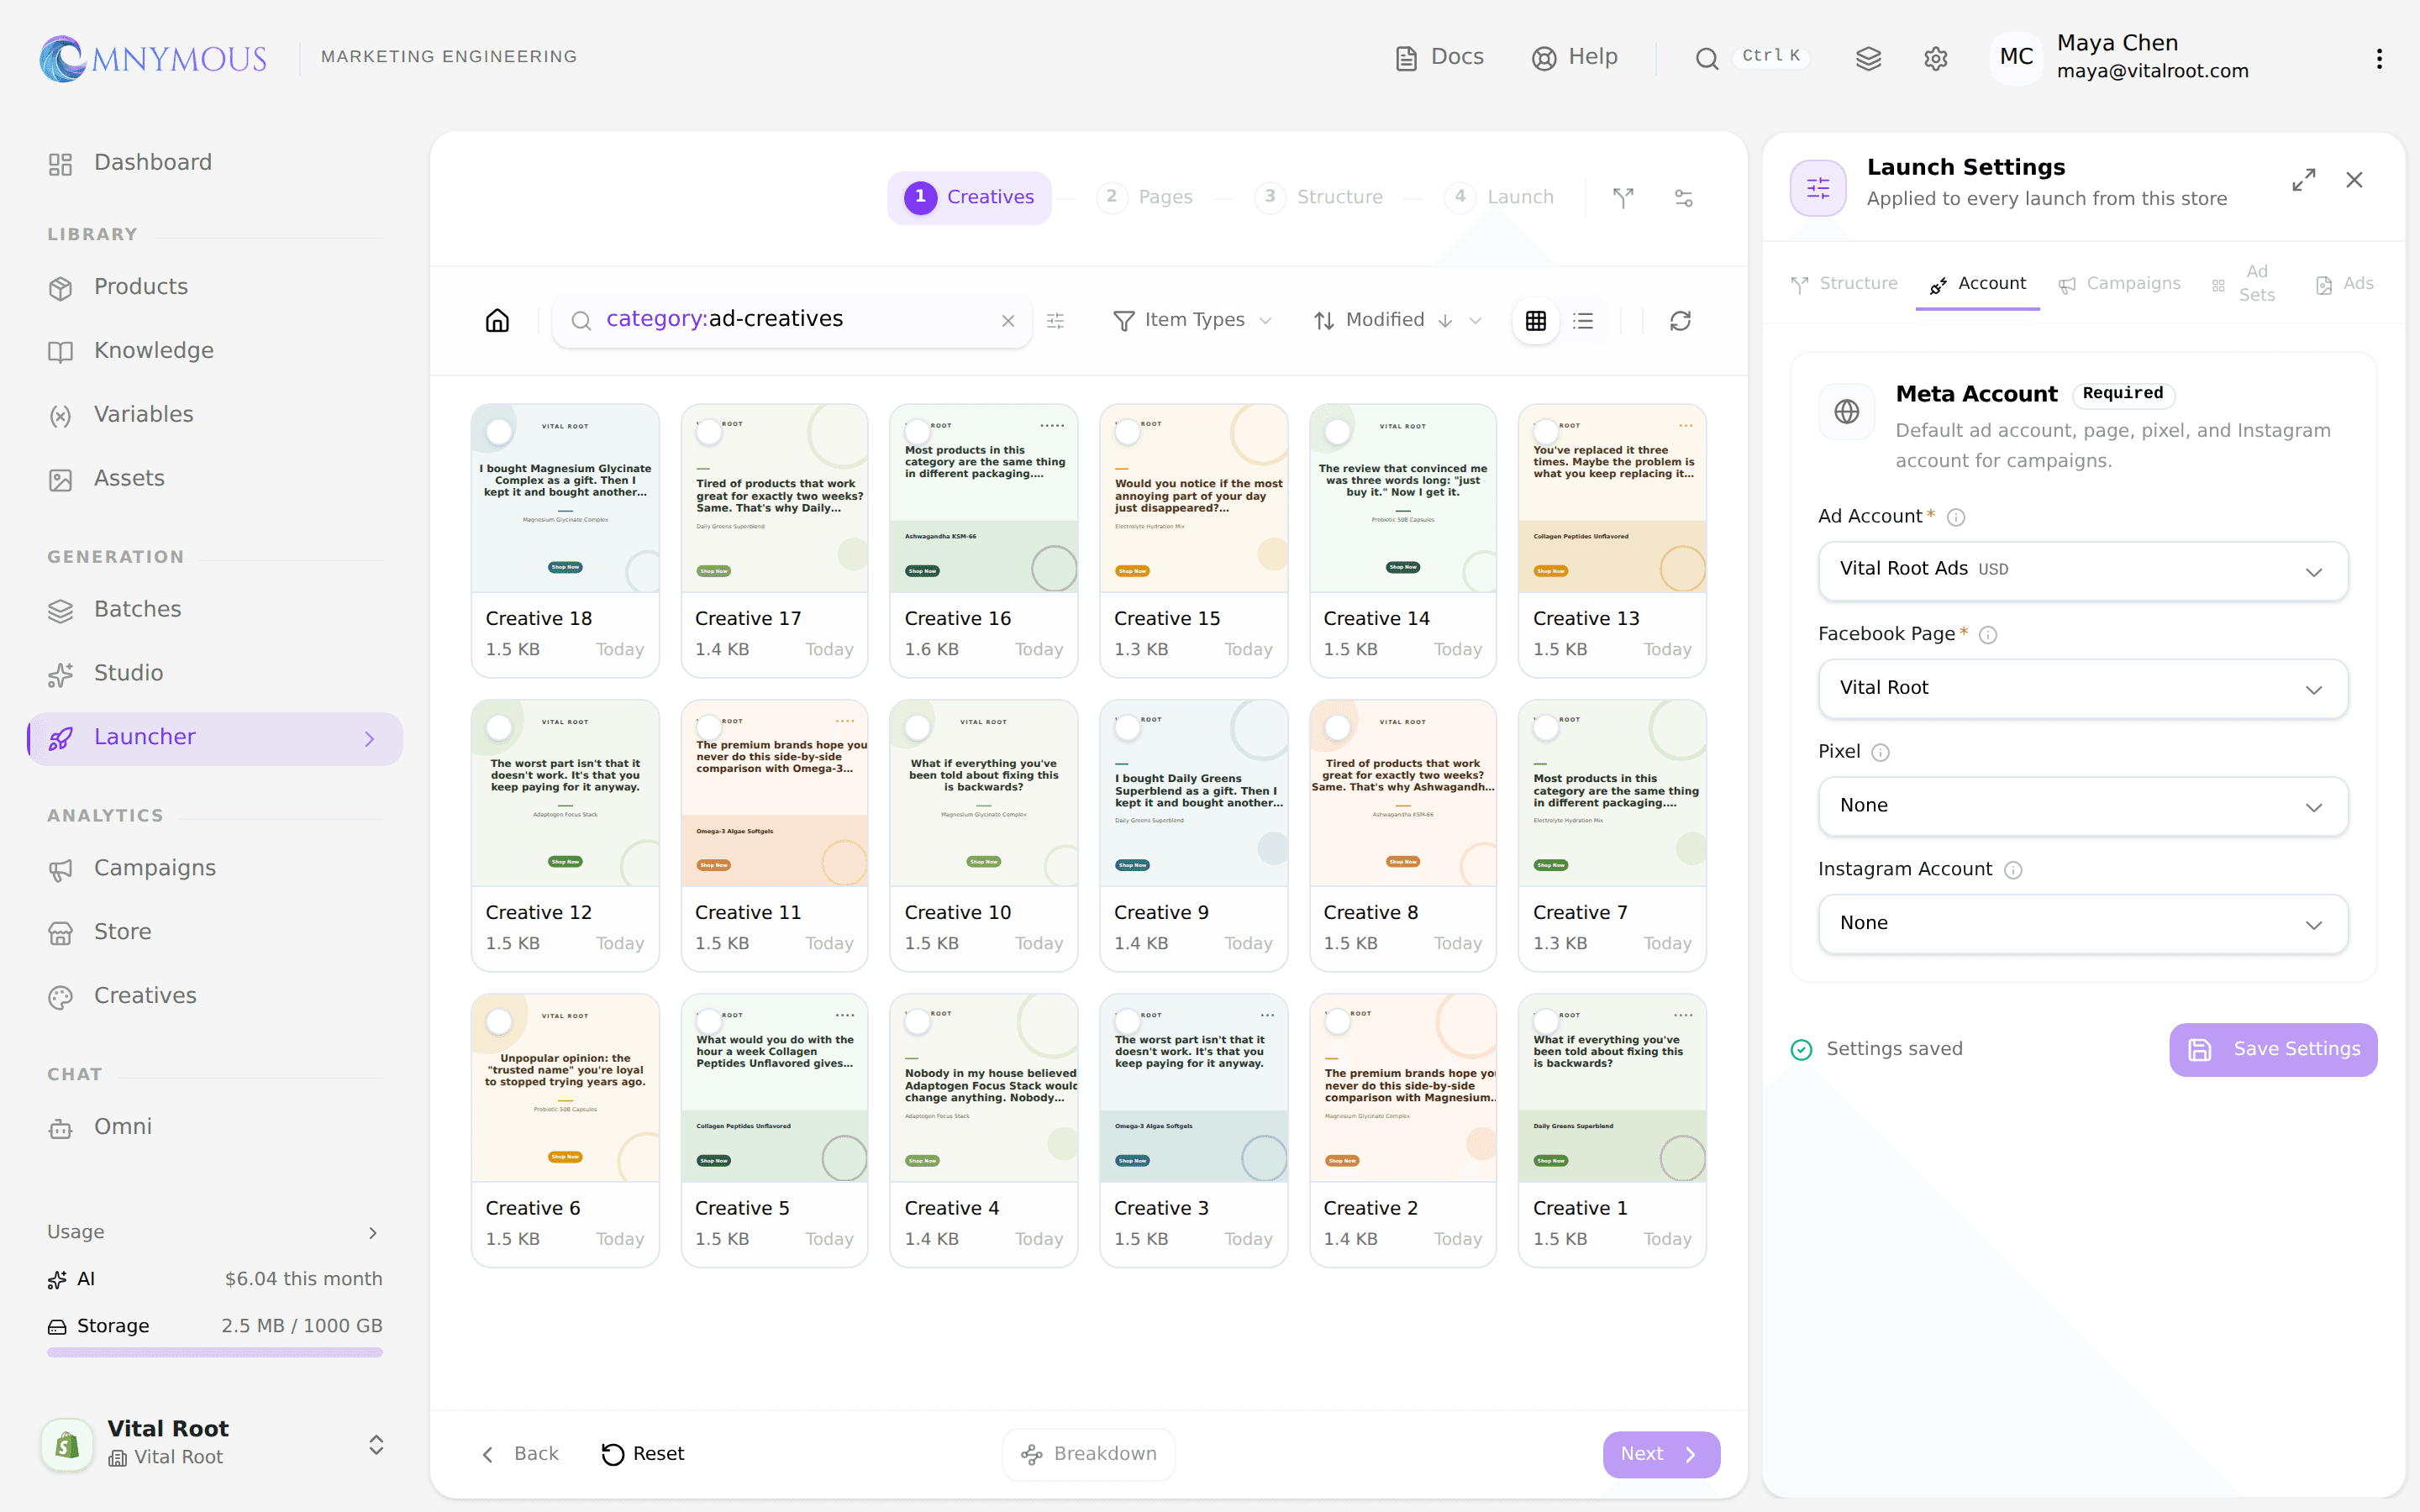Click the Save Settings button
The width and height of the screenshot is (2420, 1512).
click(2272, 1049)
